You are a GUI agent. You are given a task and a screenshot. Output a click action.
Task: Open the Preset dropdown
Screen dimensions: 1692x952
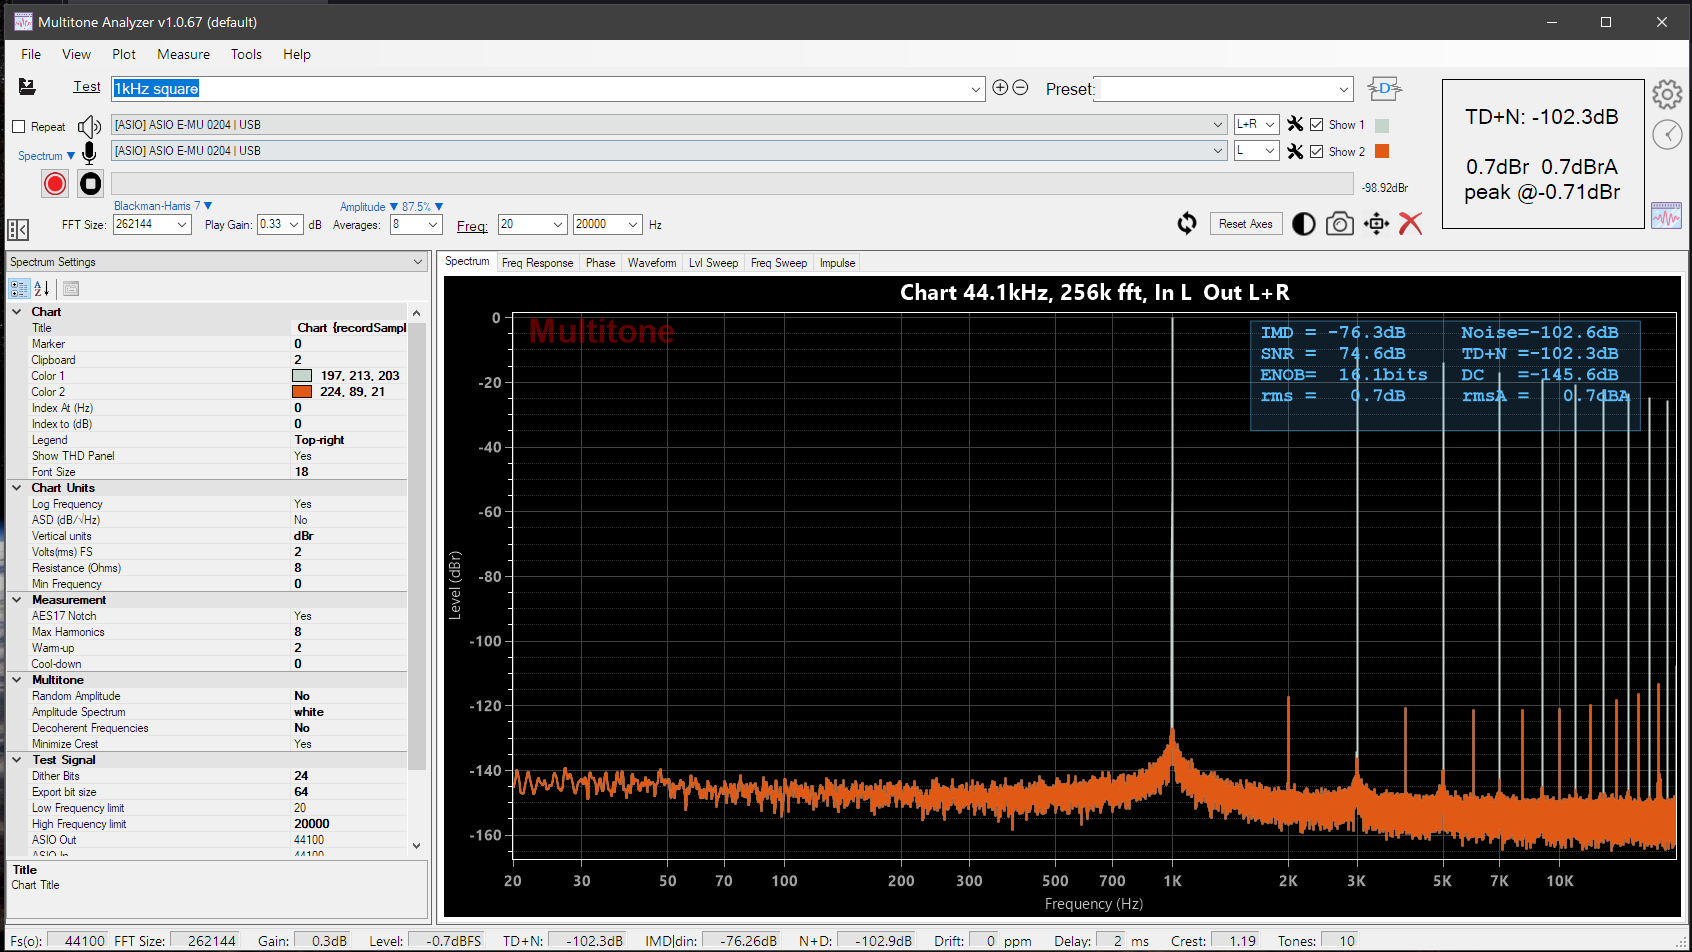tap(1344, 89)
